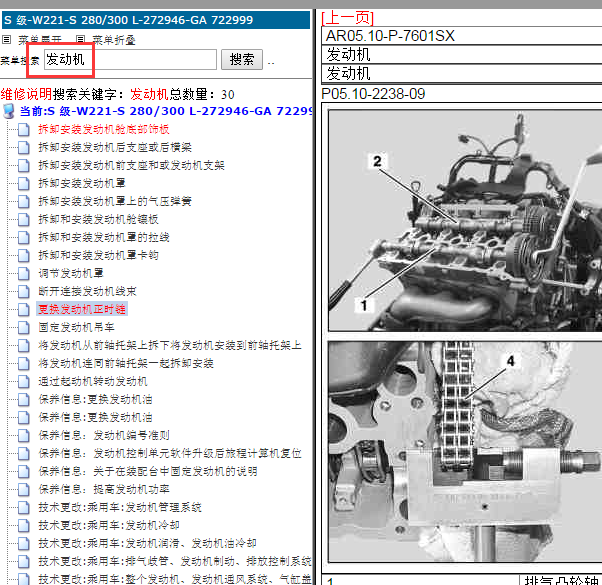602x585 pixels.
Task: Open 保养信息: 发动机控制单元软件升级后旅程计算机复位
Action: tap(170, 454)
